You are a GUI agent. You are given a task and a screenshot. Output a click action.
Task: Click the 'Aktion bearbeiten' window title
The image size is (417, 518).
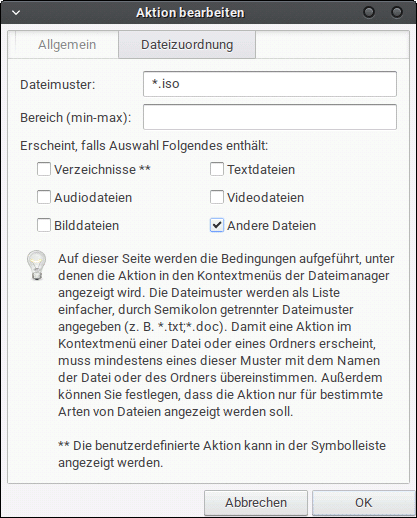pyautogui.click(x=190, y=13)
